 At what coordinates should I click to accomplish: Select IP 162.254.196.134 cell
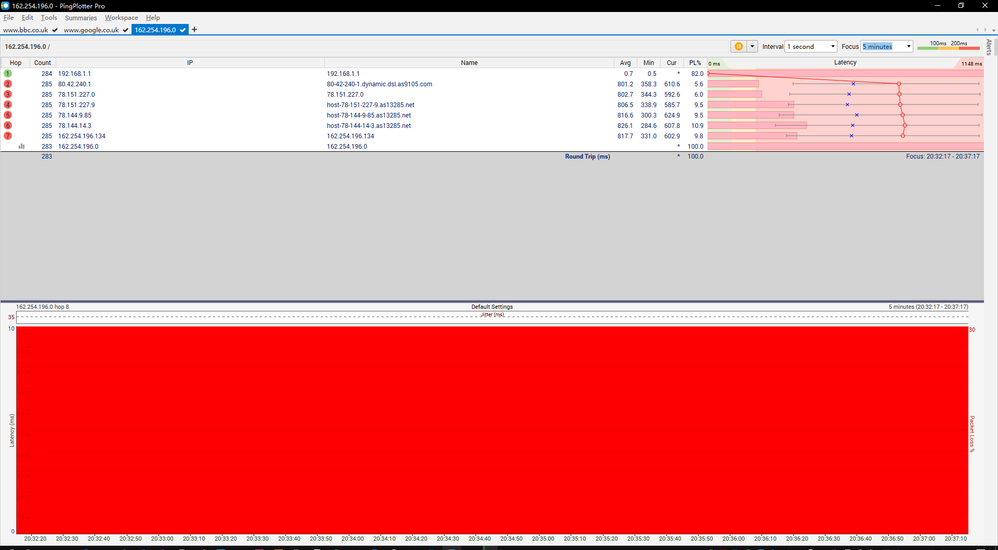[x=81, y=136]
